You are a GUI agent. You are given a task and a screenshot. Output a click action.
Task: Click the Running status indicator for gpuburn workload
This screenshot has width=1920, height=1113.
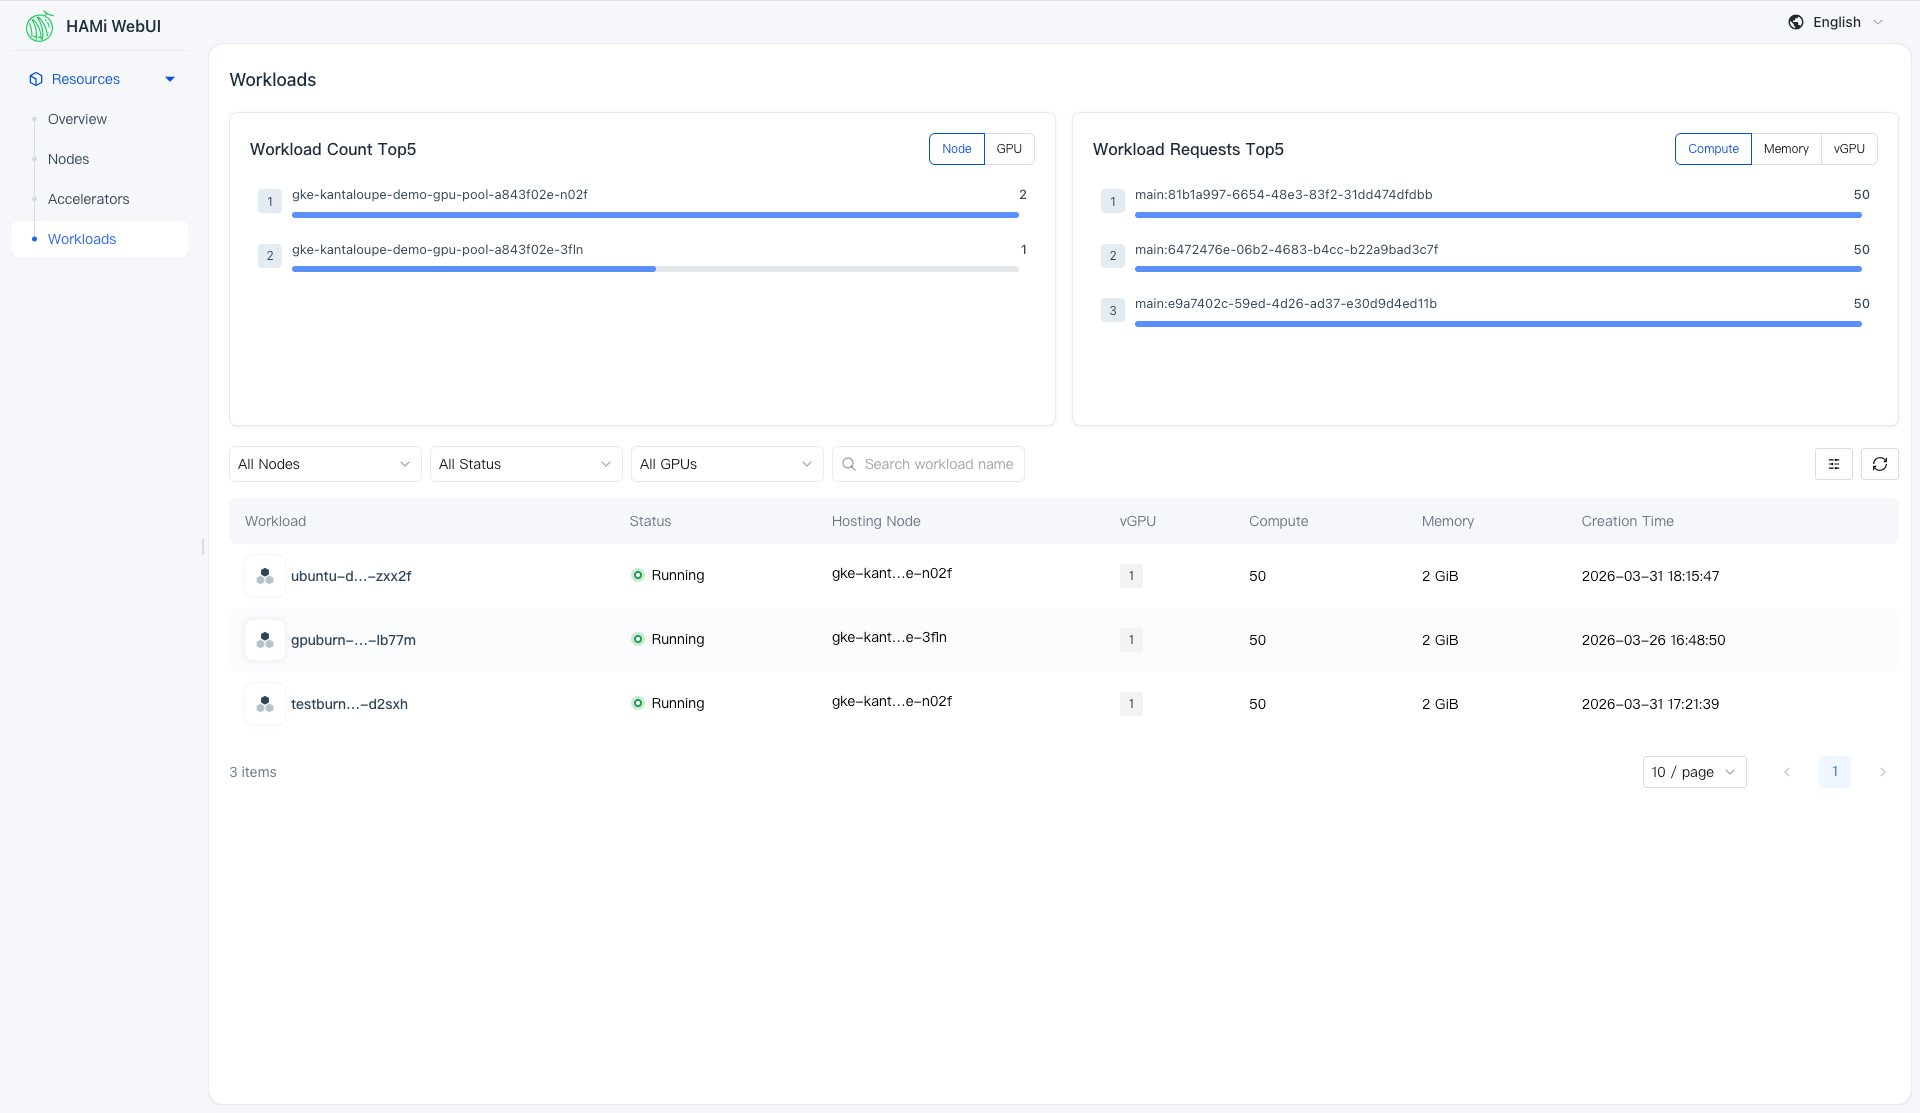coord(637,639)
